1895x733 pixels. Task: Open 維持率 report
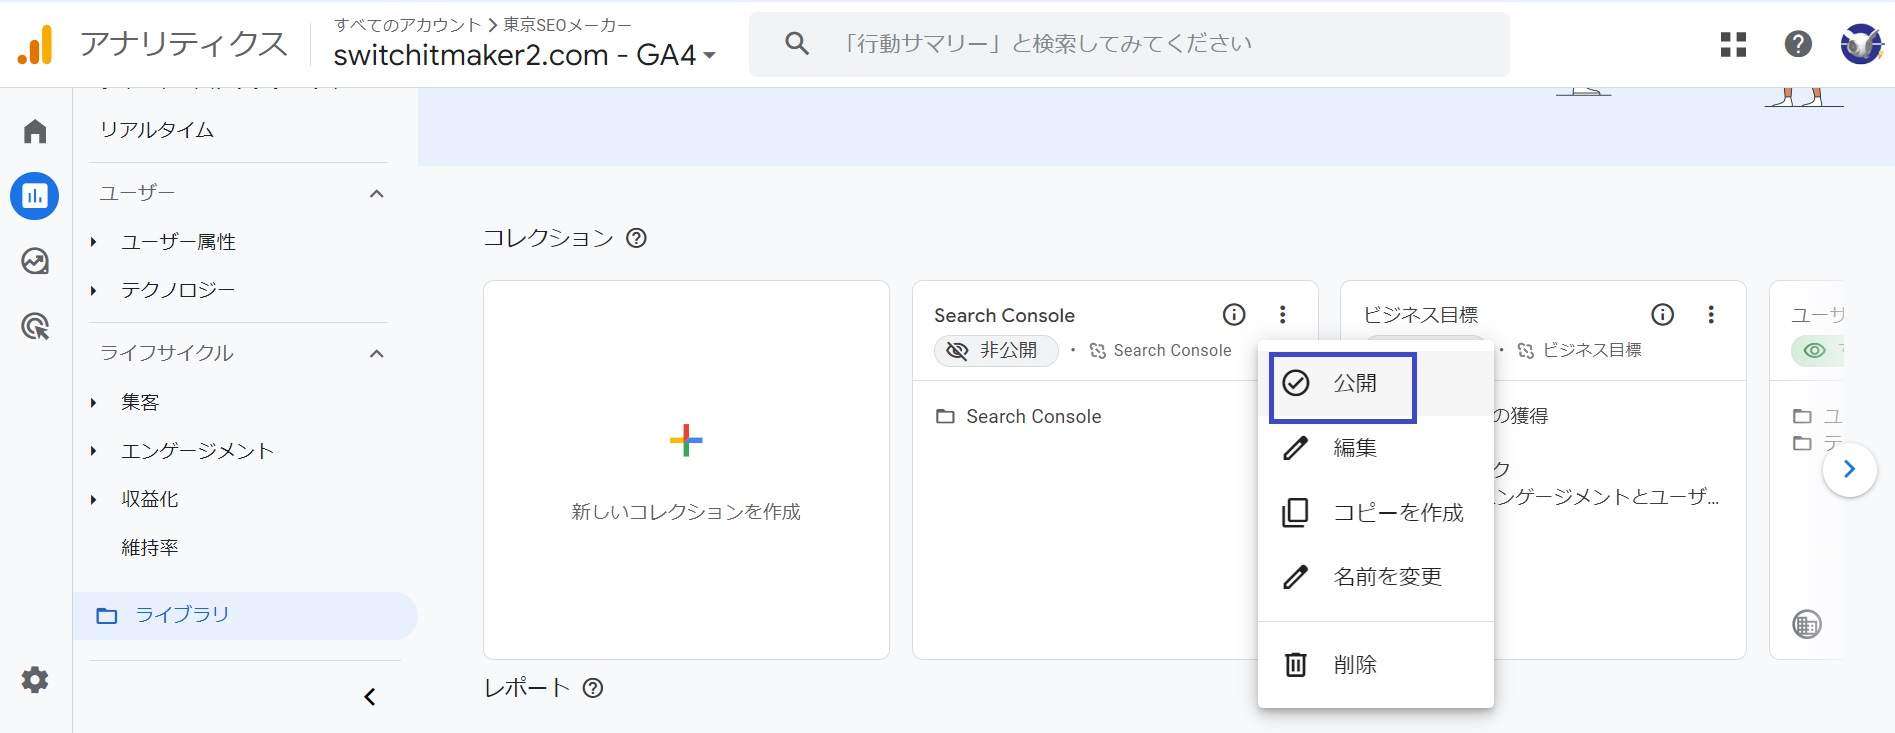pos(150,548)
